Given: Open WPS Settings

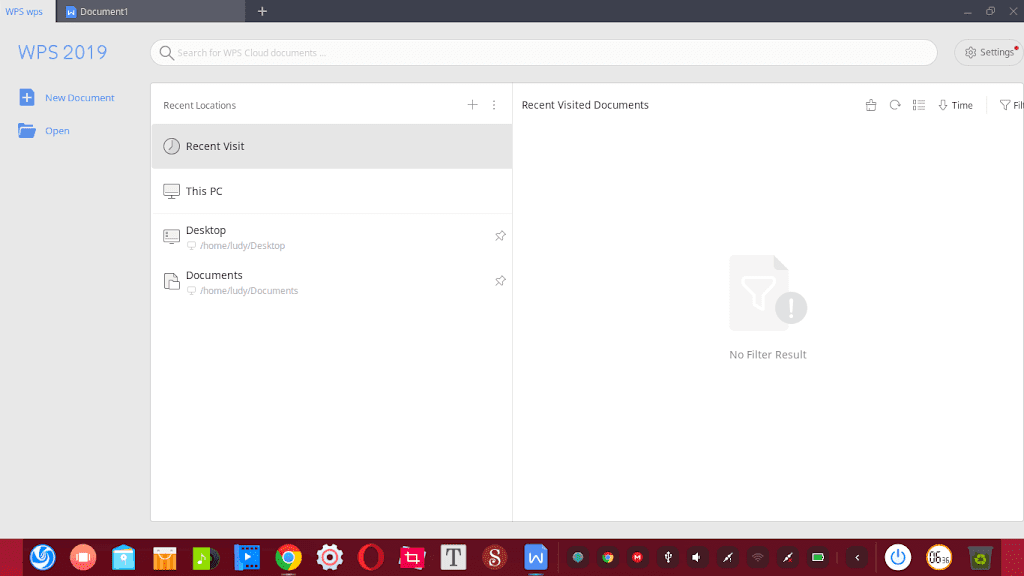Looking at the screenshot, I should (989, 52).
